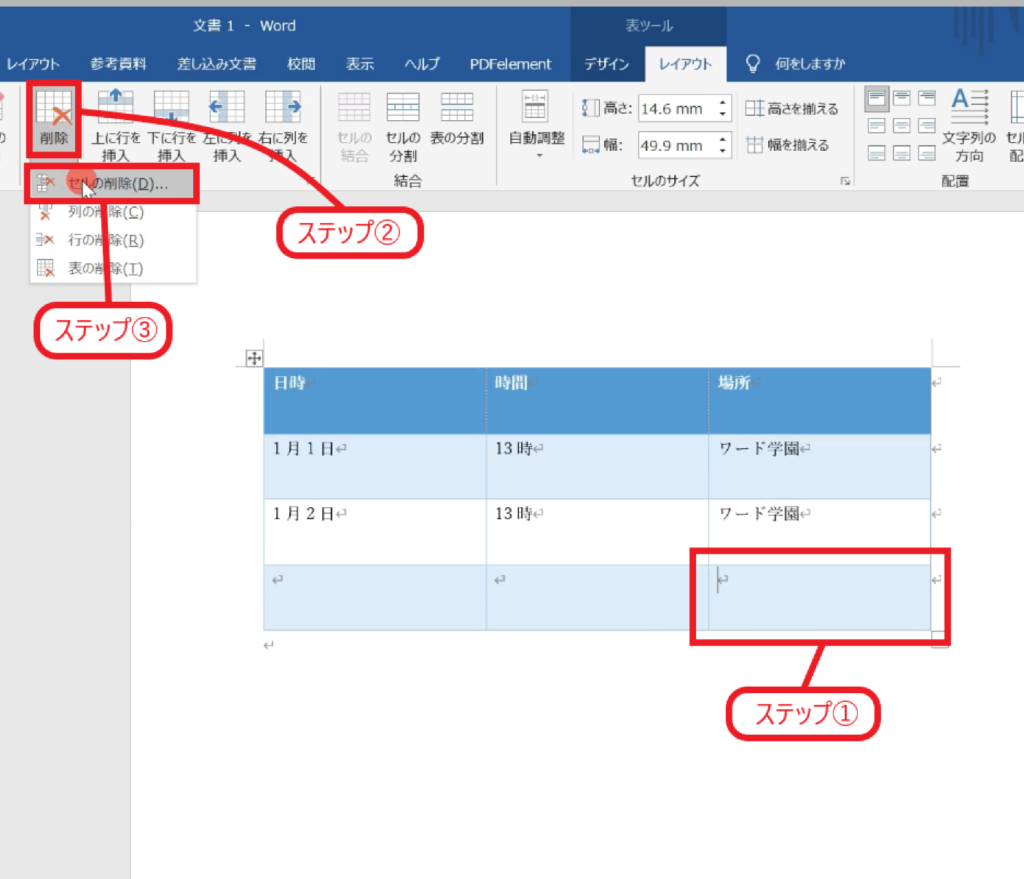
Task: Select the middle-center cell alignment option
Action: point(901,125)
